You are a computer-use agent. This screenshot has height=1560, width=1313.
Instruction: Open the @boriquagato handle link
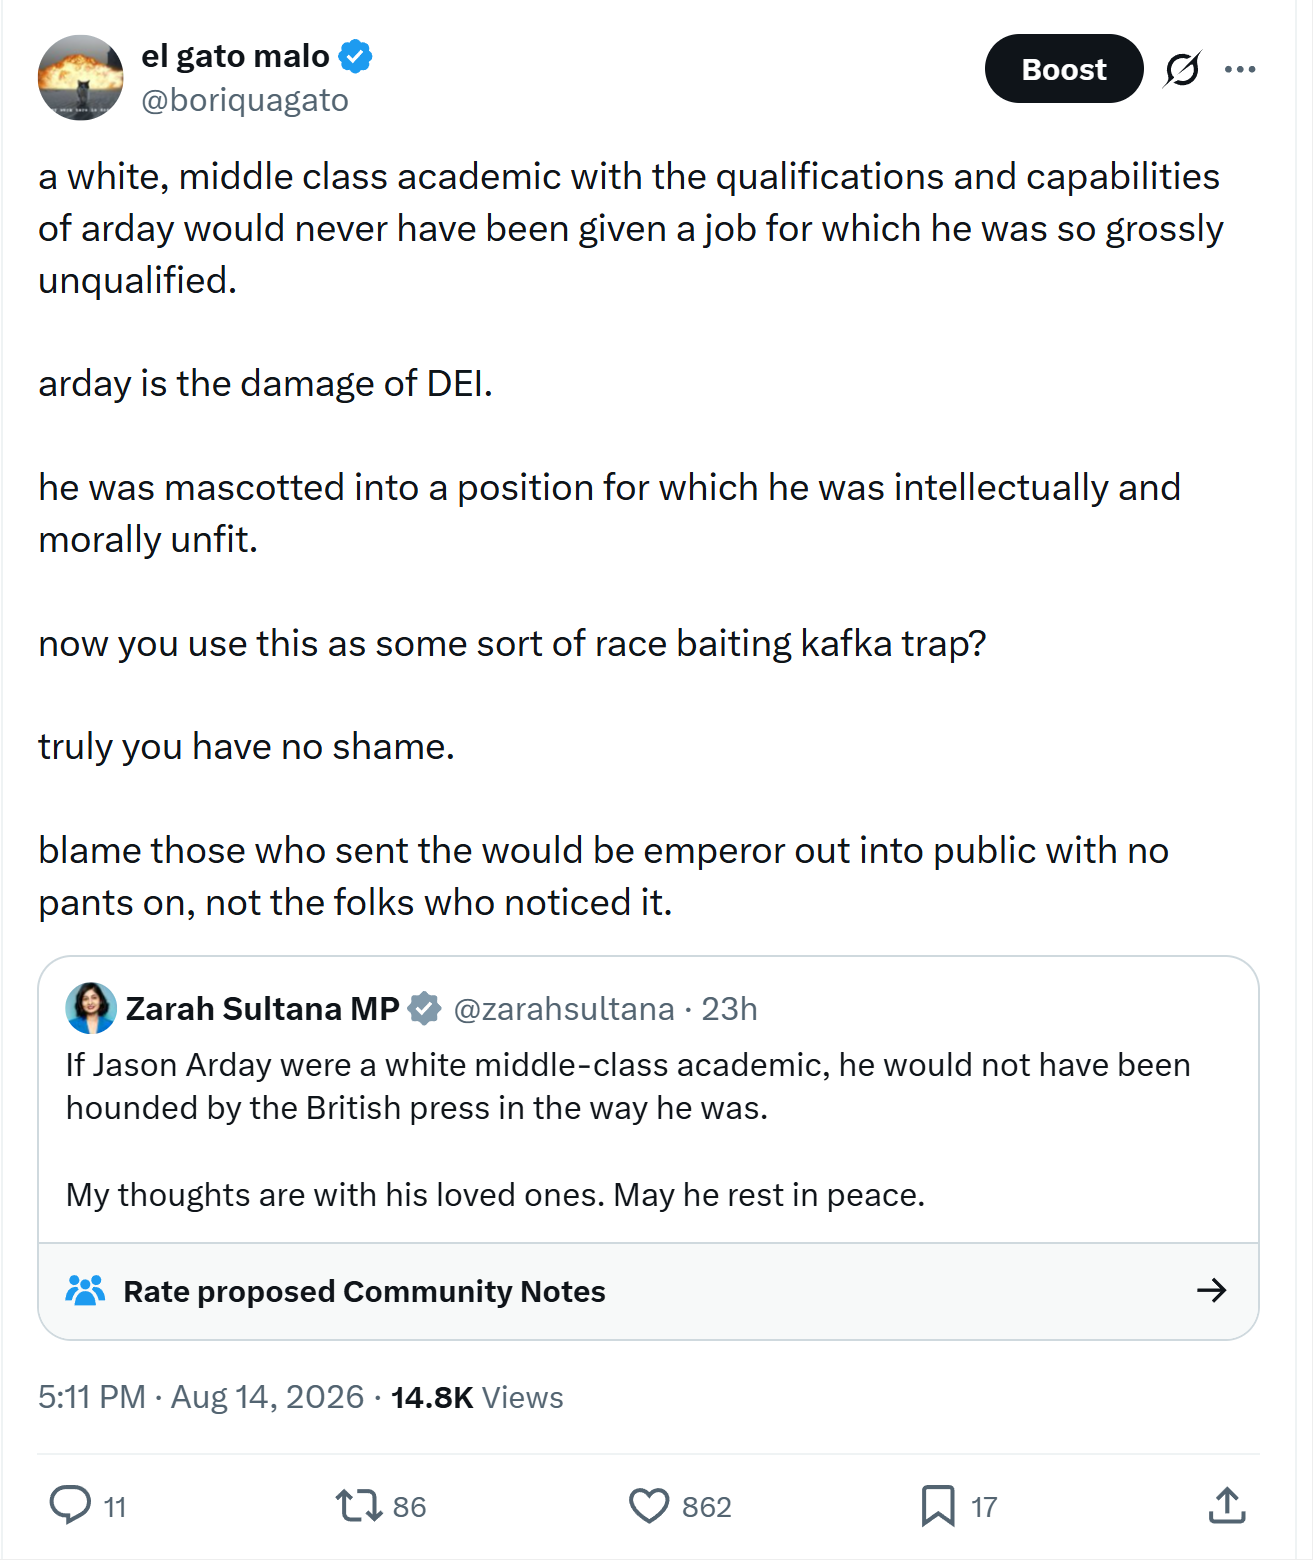[x=245, y=100]
